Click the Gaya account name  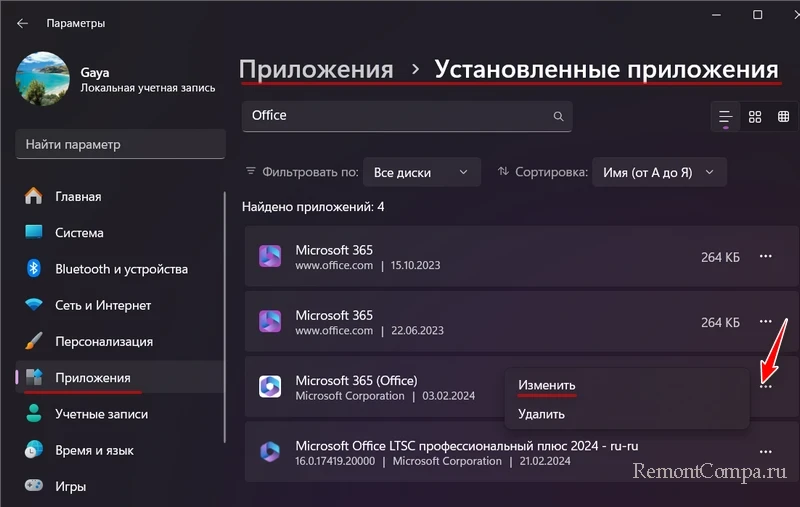95,72
